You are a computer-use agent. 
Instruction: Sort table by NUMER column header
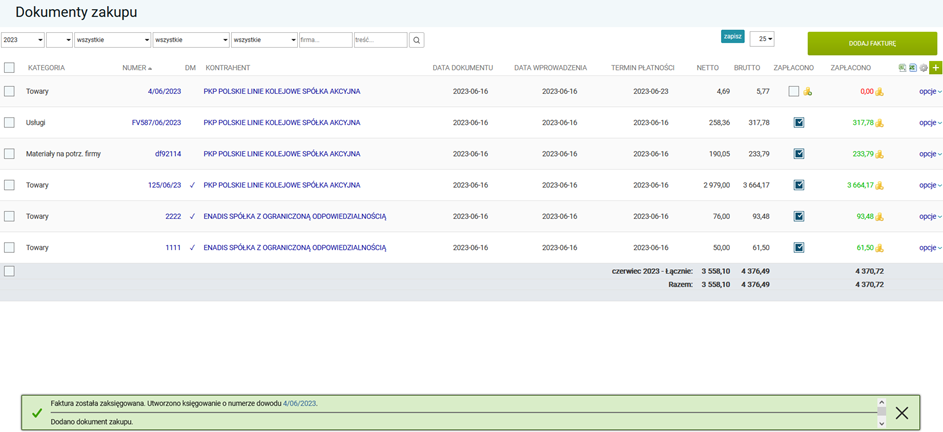click(135, 68)
